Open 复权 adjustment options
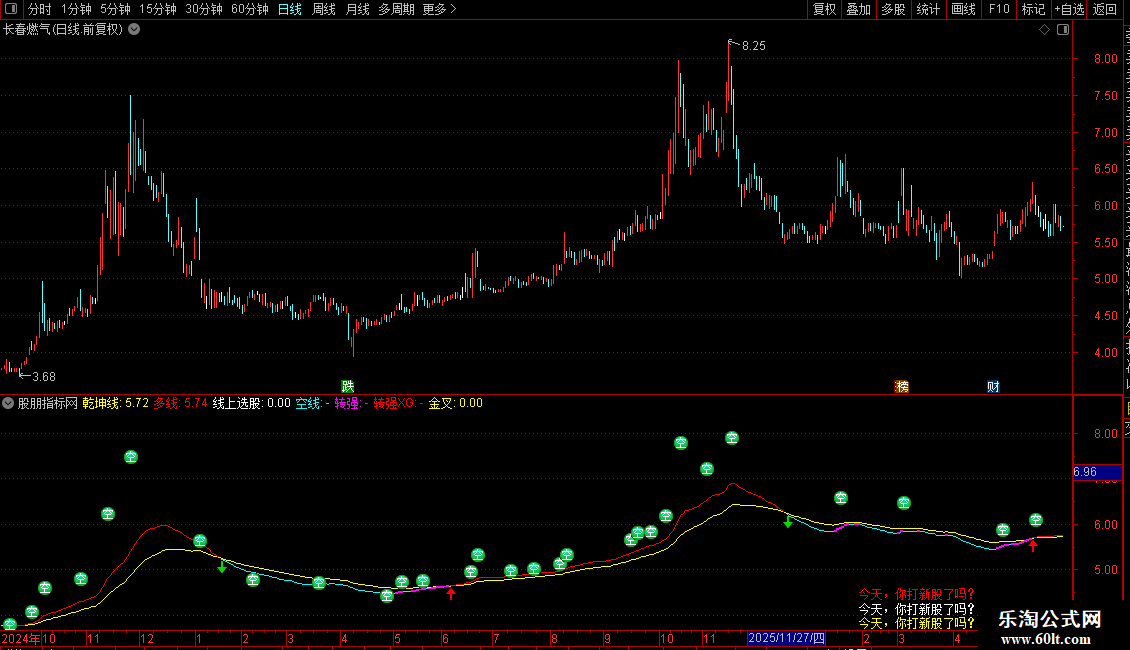The image size is (1130, 650). pyautogui.click(x=824, y=9)
